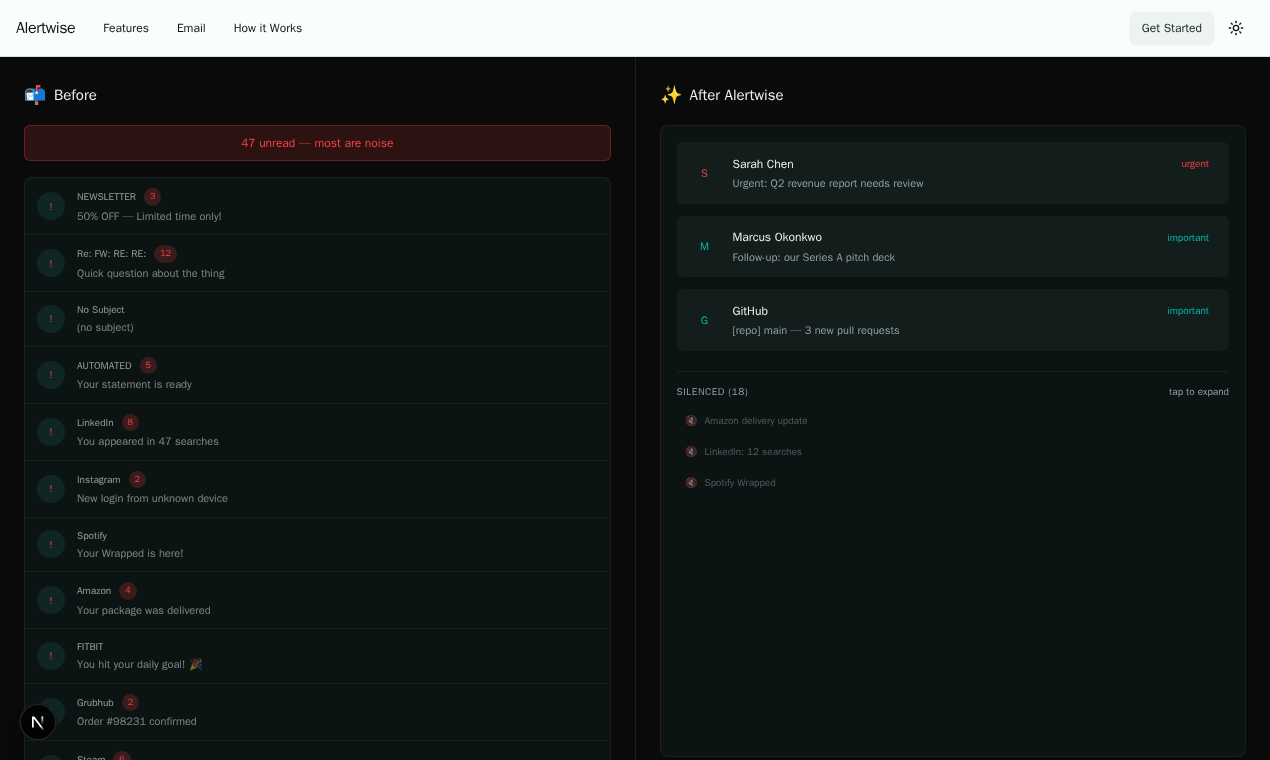Click the exclamation icon on Re: FW: row
The width and height of the screenshot is (1270, 760).
51,263
